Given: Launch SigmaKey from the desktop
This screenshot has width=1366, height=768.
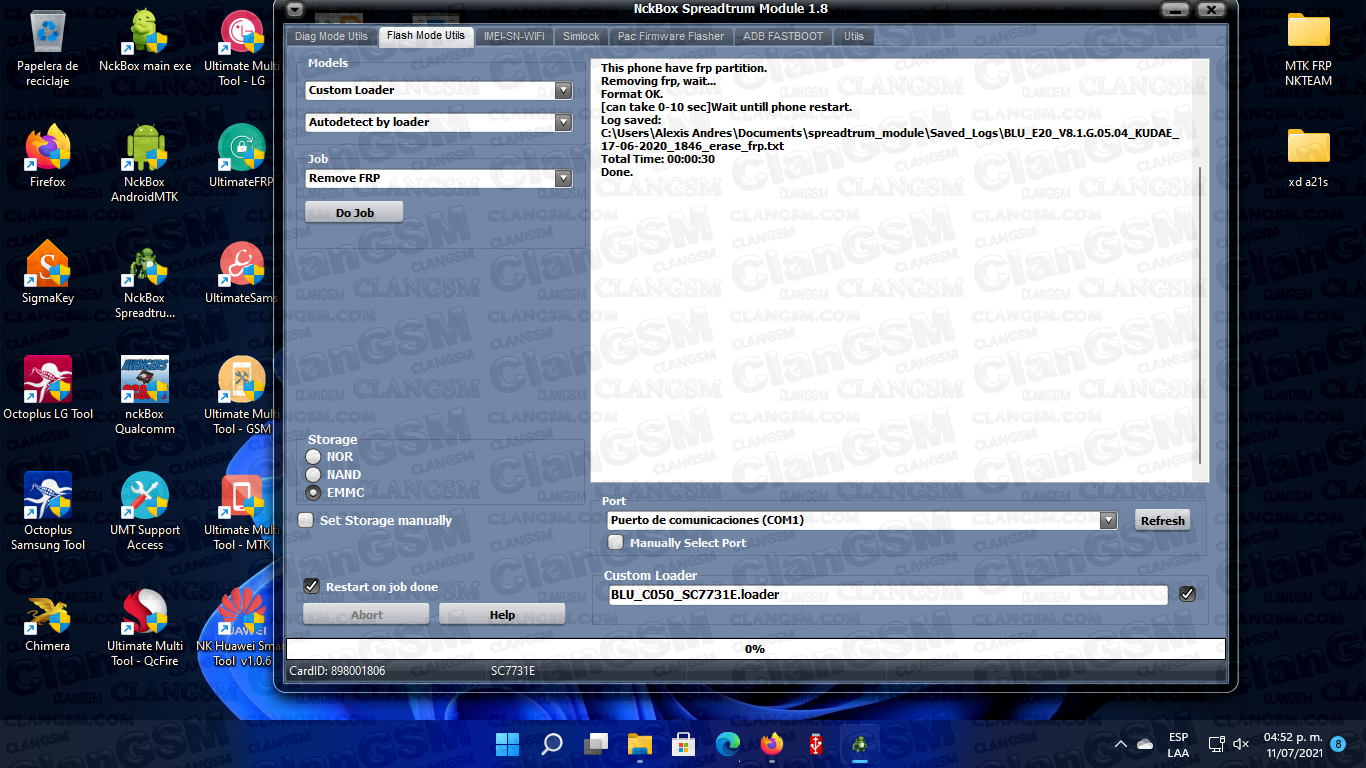Looking at the screenshot, I should 46,268.
